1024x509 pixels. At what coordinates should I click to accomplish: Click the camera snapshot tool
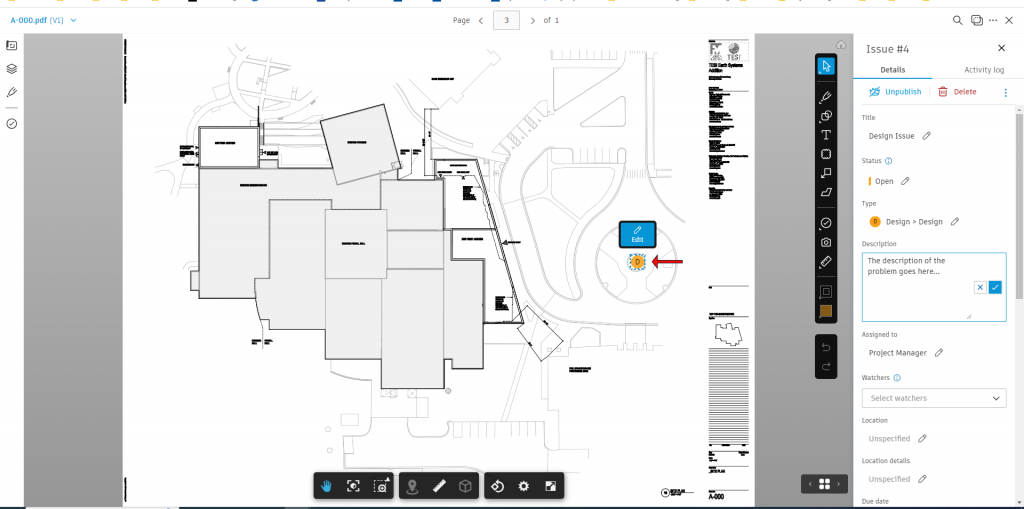click(826, 242)
